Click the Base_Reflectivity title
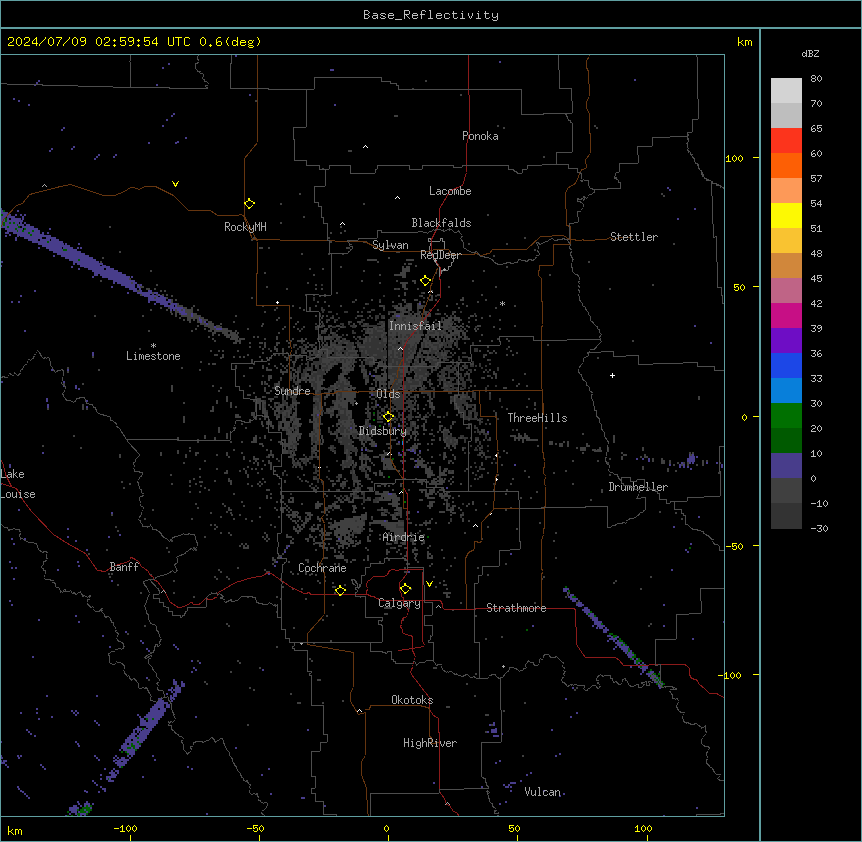Screen dimensions: 862x842 click(x=431, y=15)
